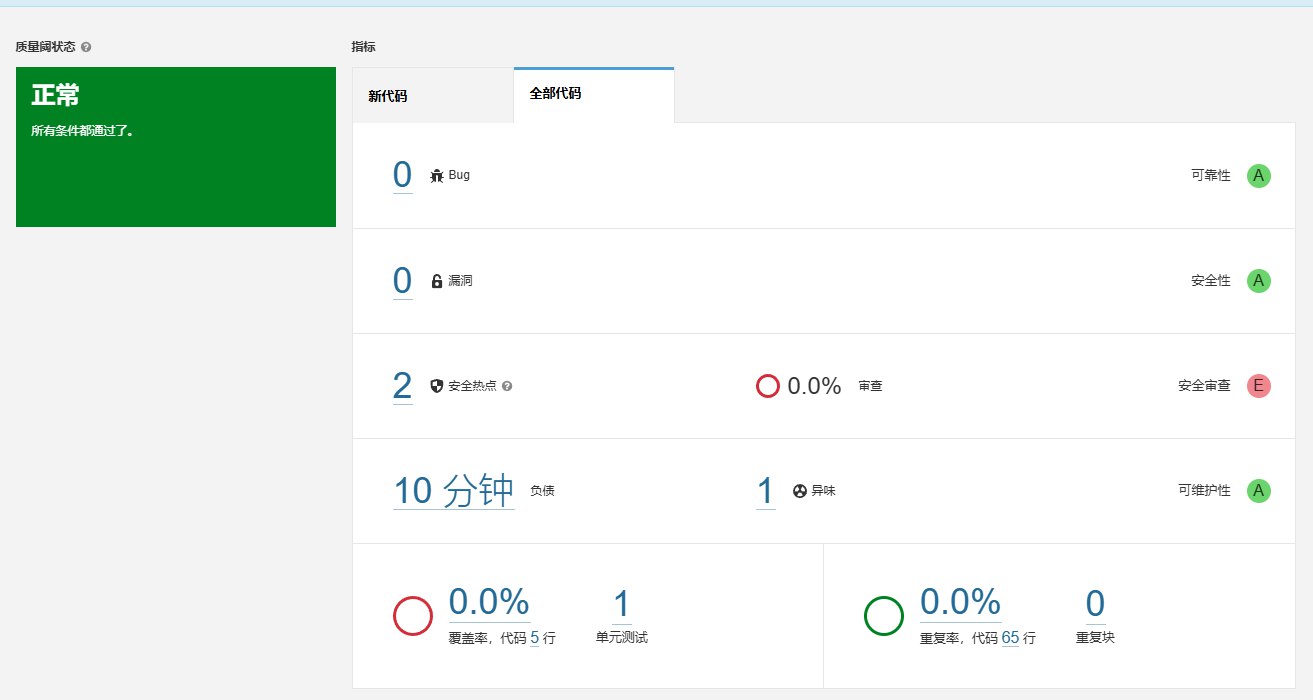Open the 2 security hotspots link

[x=402, y=386]
